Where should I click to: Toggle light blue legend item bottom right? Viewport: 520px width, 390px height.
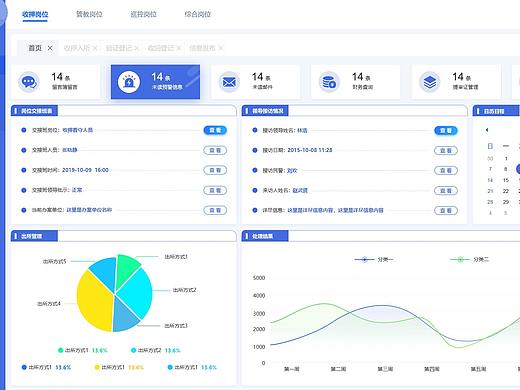click(192, 367)
